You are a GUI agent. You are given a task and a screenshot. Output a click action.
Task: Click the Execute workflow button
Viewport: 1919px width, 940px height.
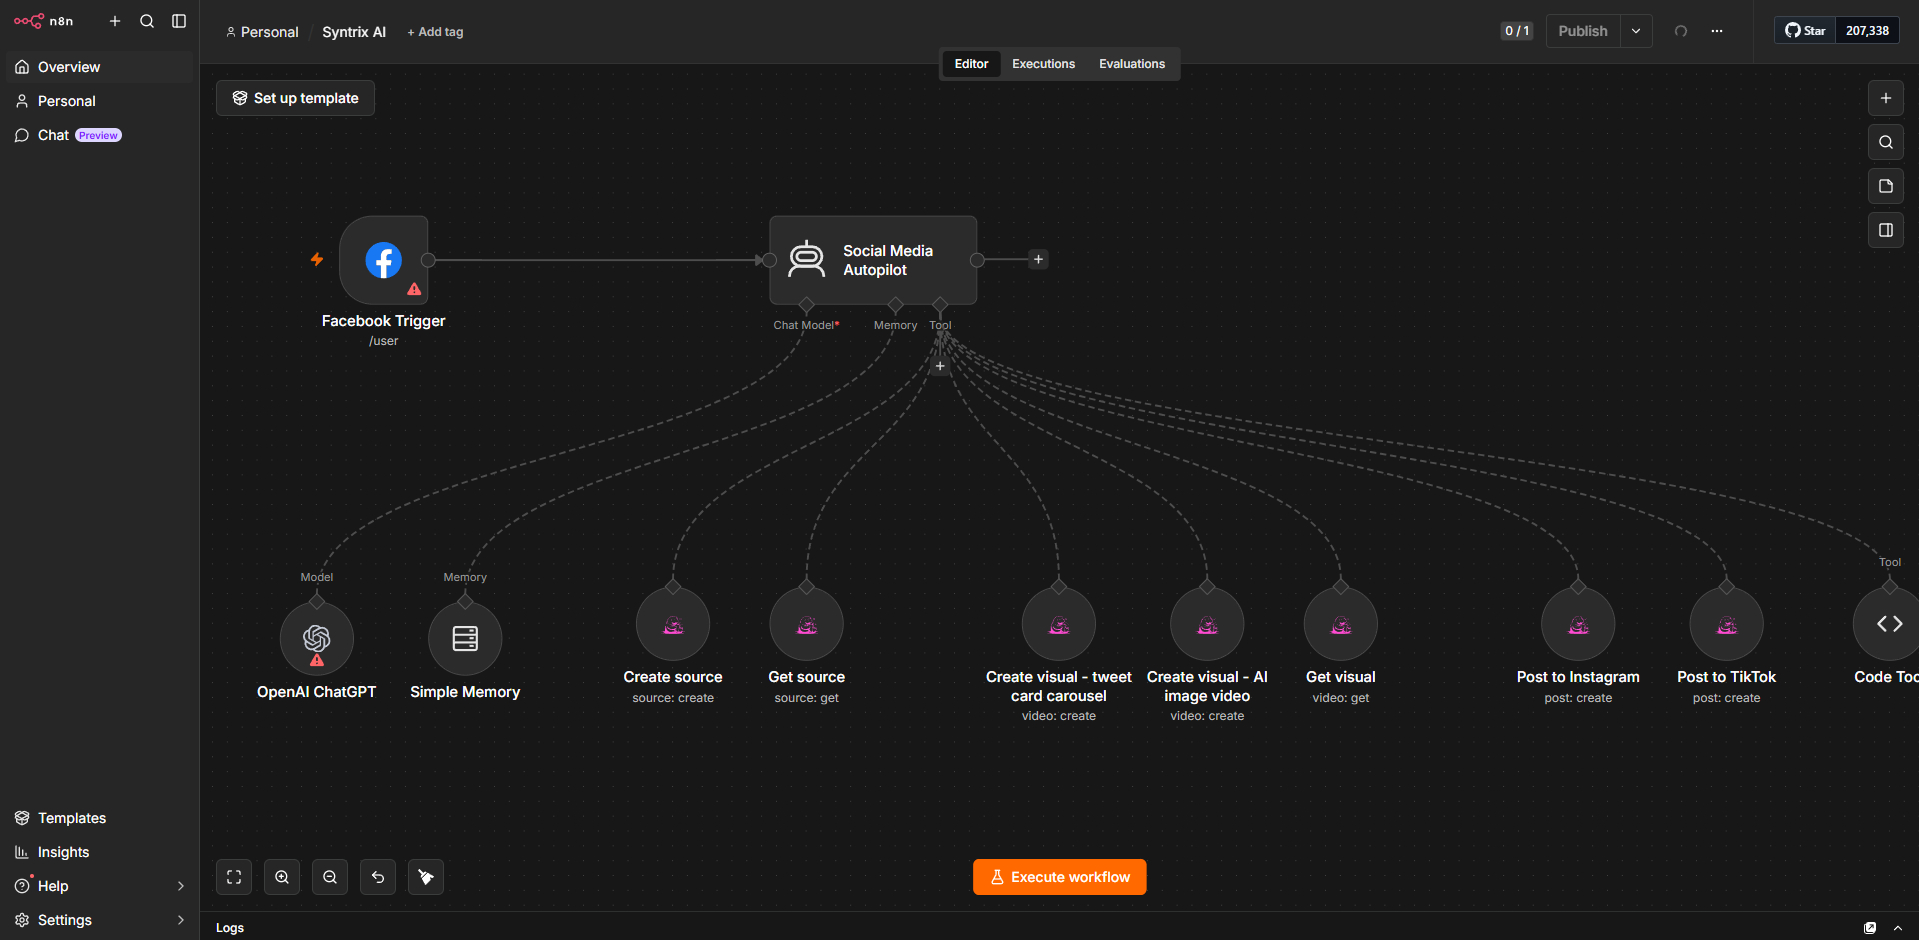tap(1060, 877)
